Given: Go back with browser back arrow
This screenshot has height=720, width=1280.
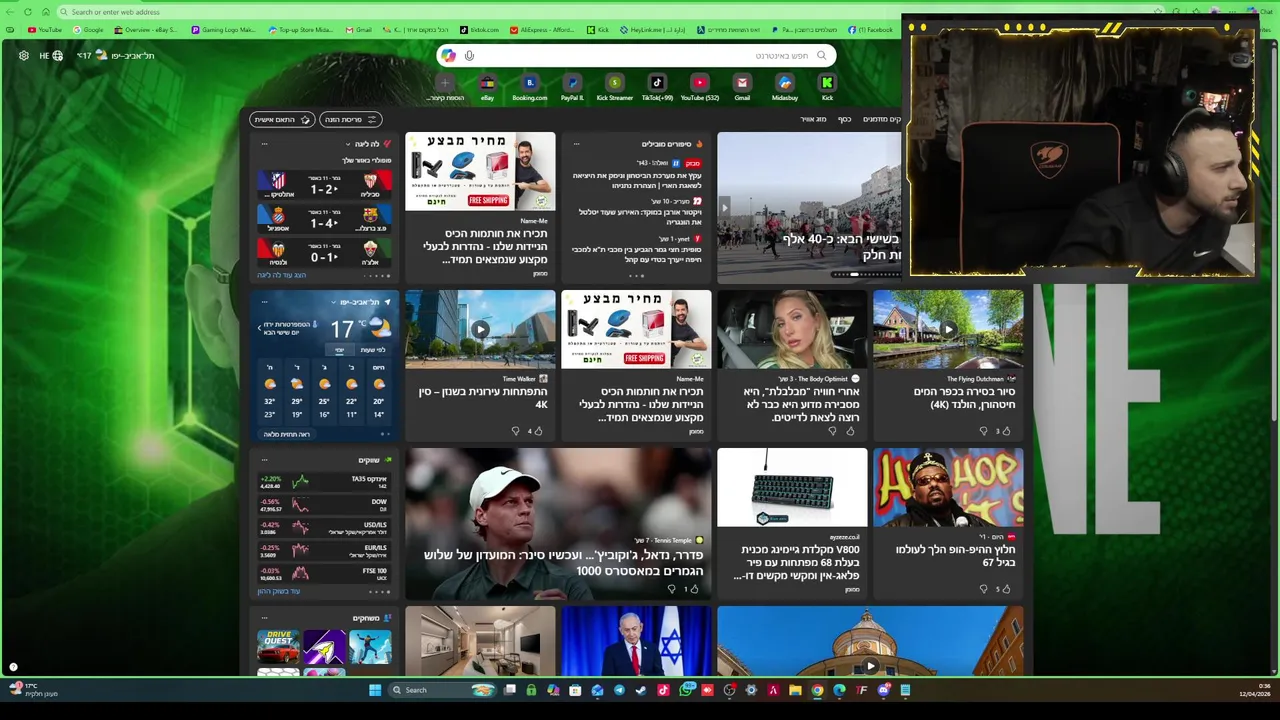Looking at the screenshot, I should (x=10, y=12).
